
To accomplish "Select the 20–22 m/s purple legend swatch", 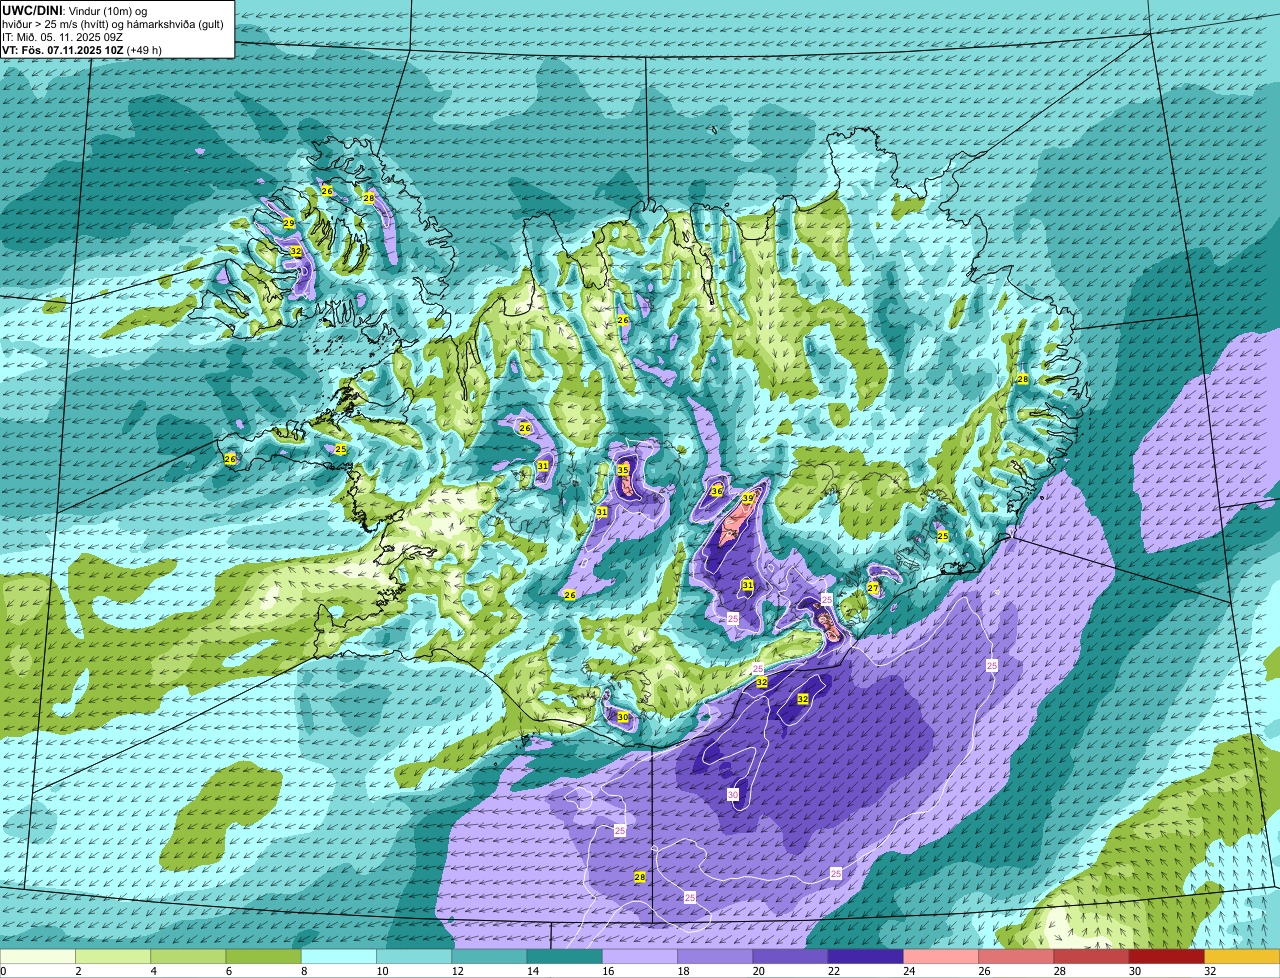I will point(791,956).
